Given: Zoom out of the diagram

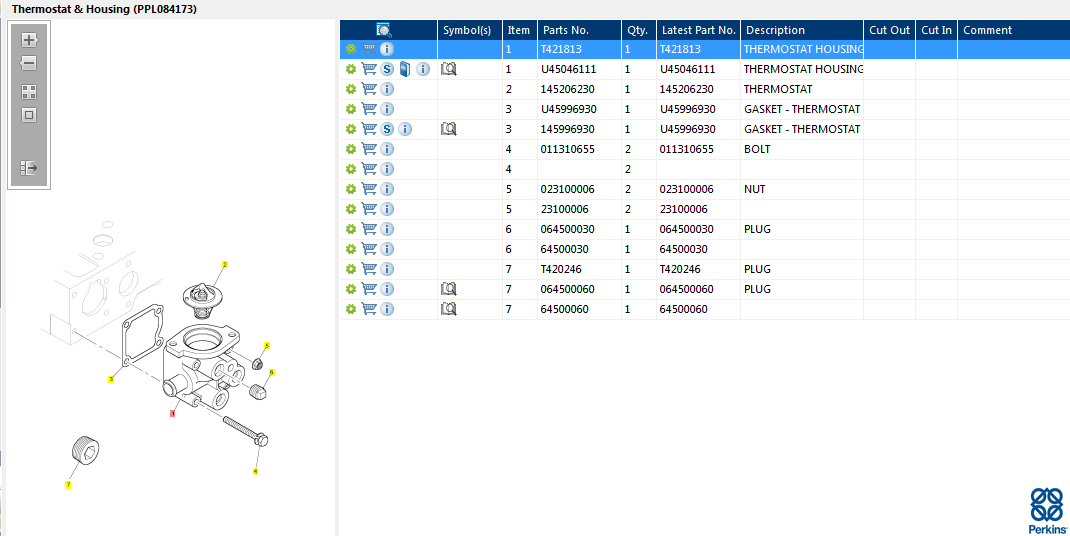Looking at the screenshot, I should pyautogui.click(x=29, y=64).
